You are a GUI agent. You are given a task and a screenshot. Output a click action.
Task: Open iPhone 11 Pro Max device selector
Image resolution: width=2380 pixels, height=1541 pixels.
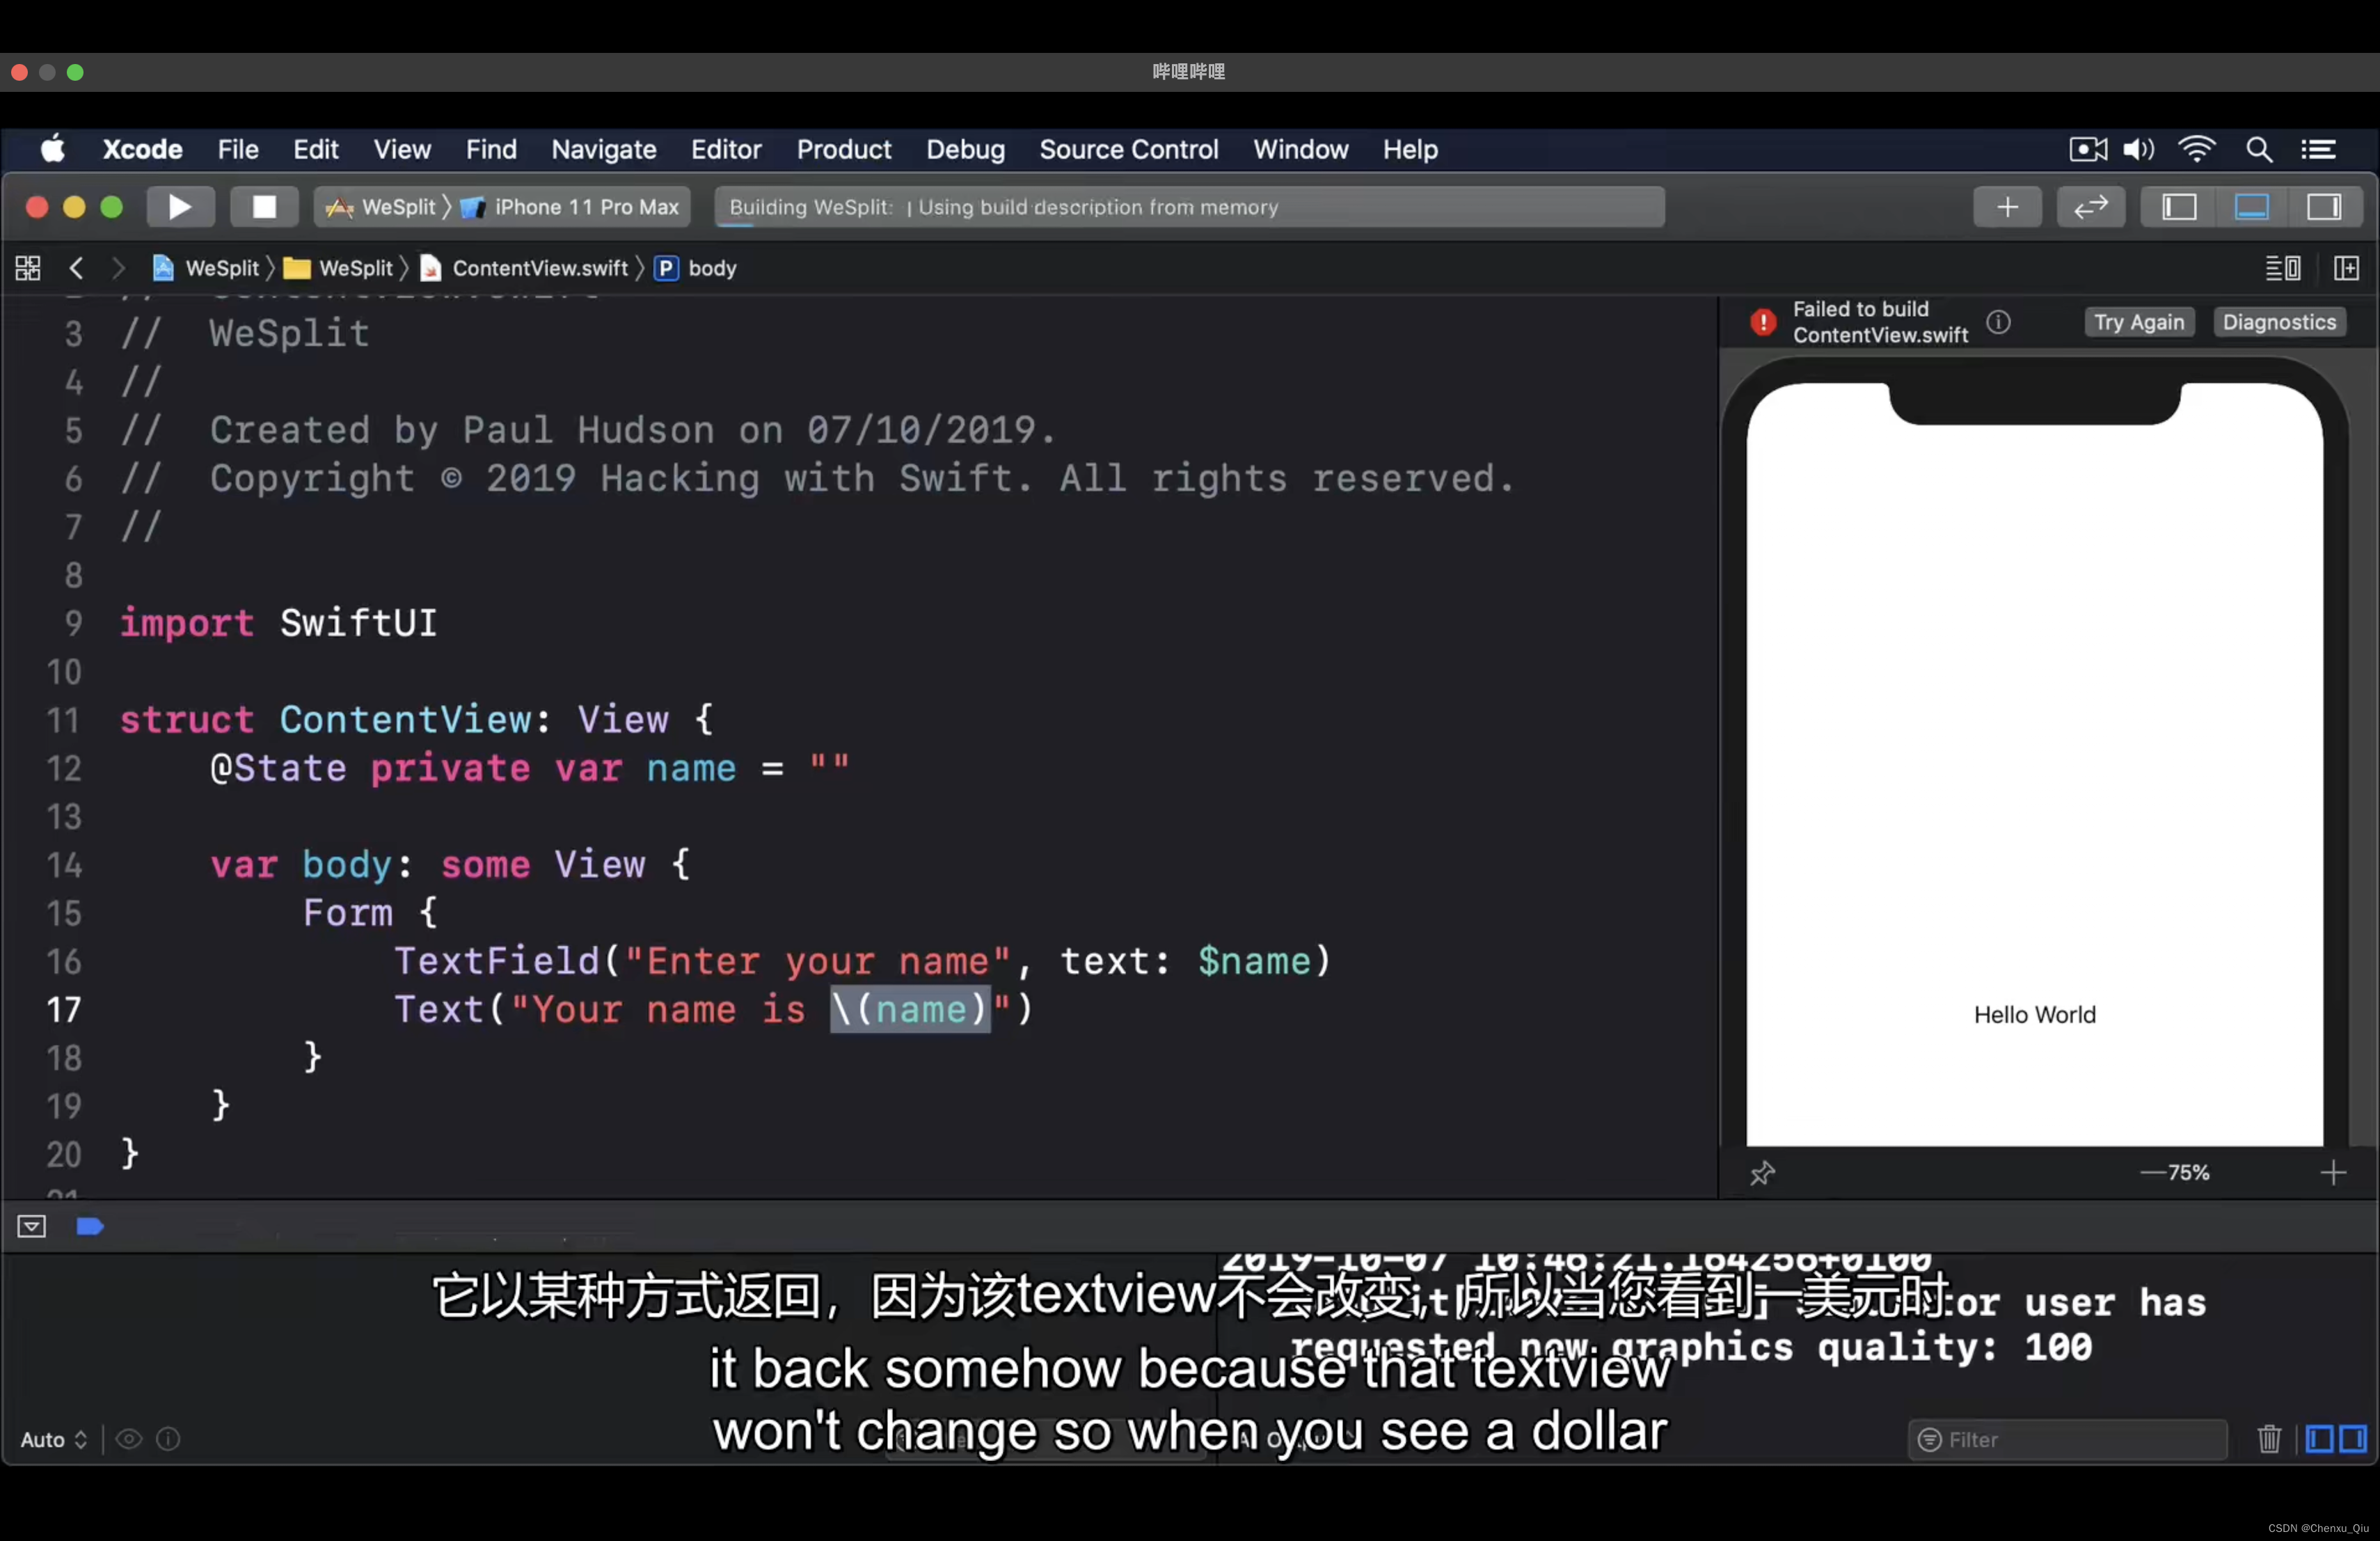[x=586, y=207]
